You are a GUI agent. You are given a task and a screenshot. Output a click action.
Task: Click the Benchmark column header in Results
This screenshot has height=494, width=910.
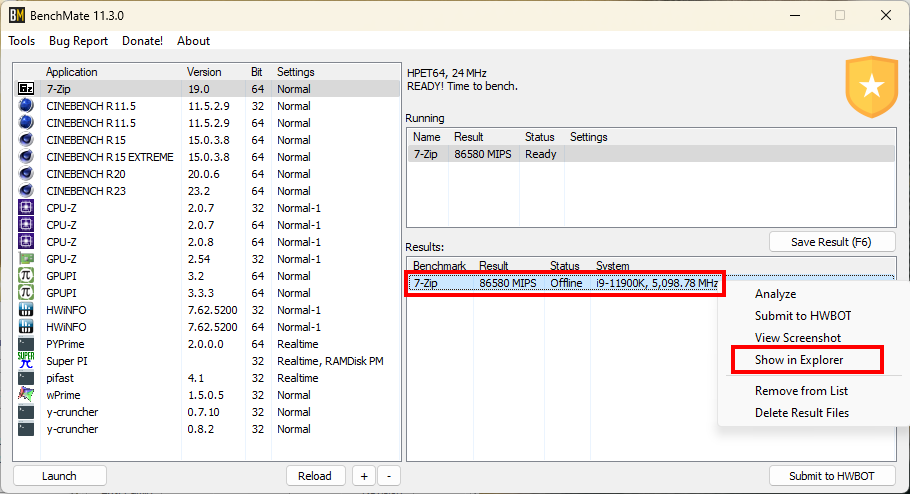coord(439,266)
